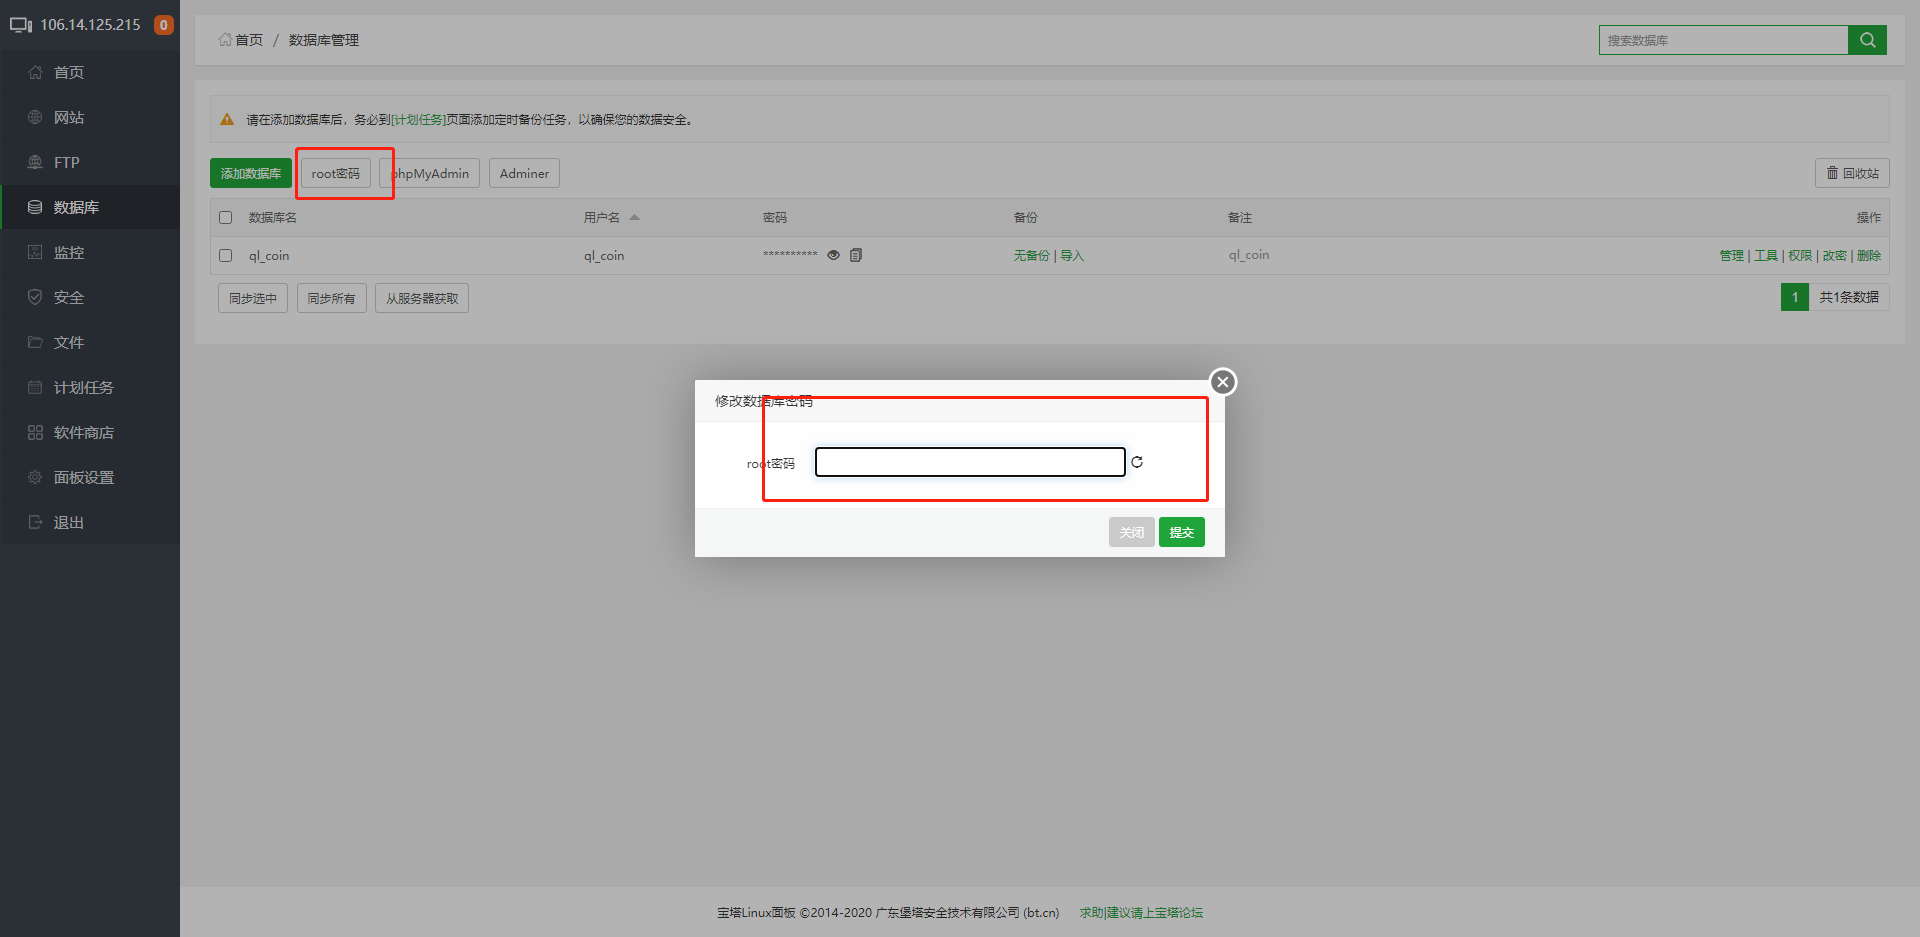Click the server IP 106.14.125.215
The width and height of the screenshot is (1920, 937).
tap(90, 25)
